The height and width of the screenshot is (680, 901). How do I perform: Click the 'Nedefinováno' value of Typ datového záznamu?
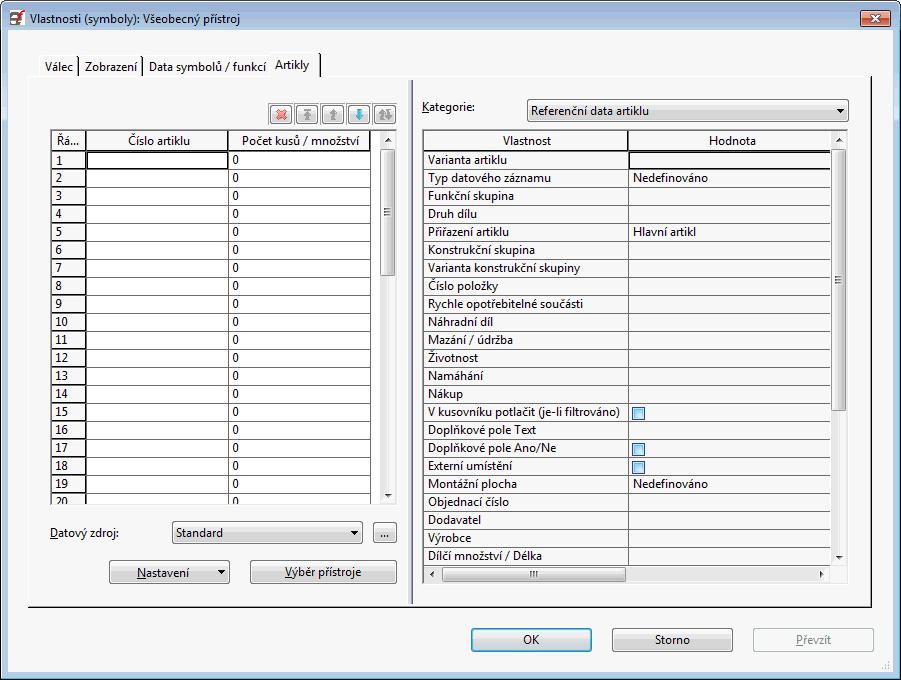[670, 178]
